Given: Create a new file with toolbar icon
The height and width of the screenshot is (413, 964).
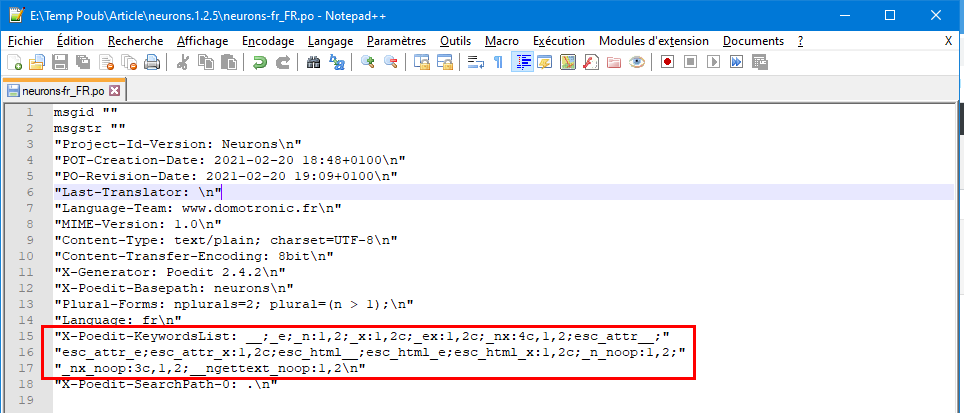Looking at the screenshot, I should [x=15, y=62].
